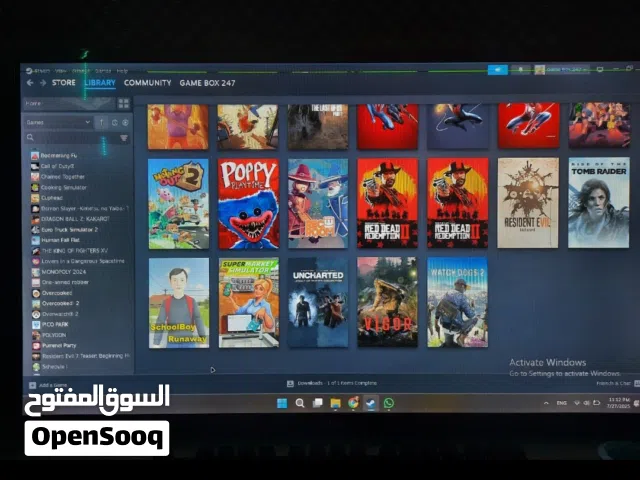640x480 pixels.
Task: Open Task View on the taskbar
Action: point(318,403)
